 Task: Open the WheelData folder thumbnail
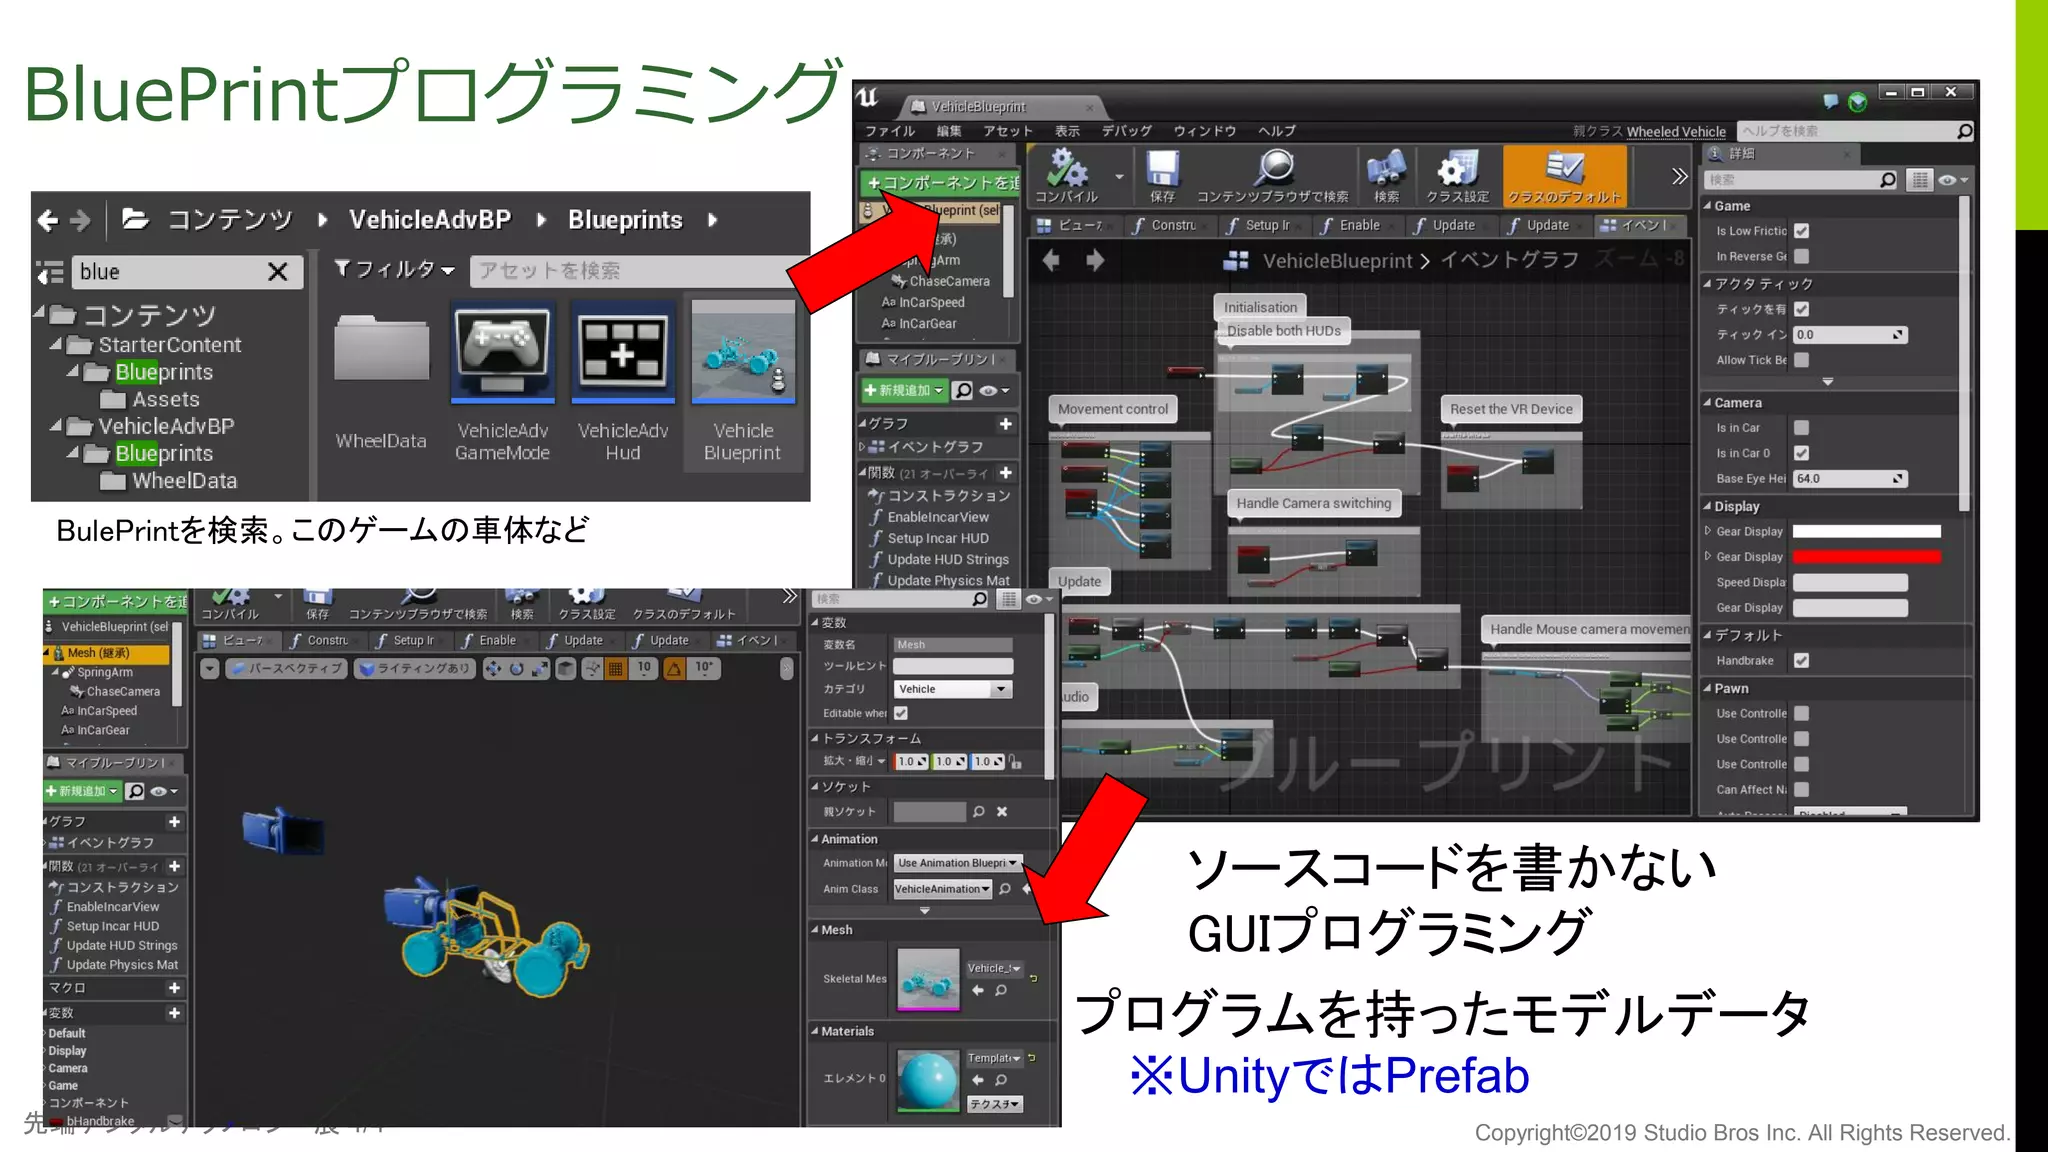[x=381, y=348]
